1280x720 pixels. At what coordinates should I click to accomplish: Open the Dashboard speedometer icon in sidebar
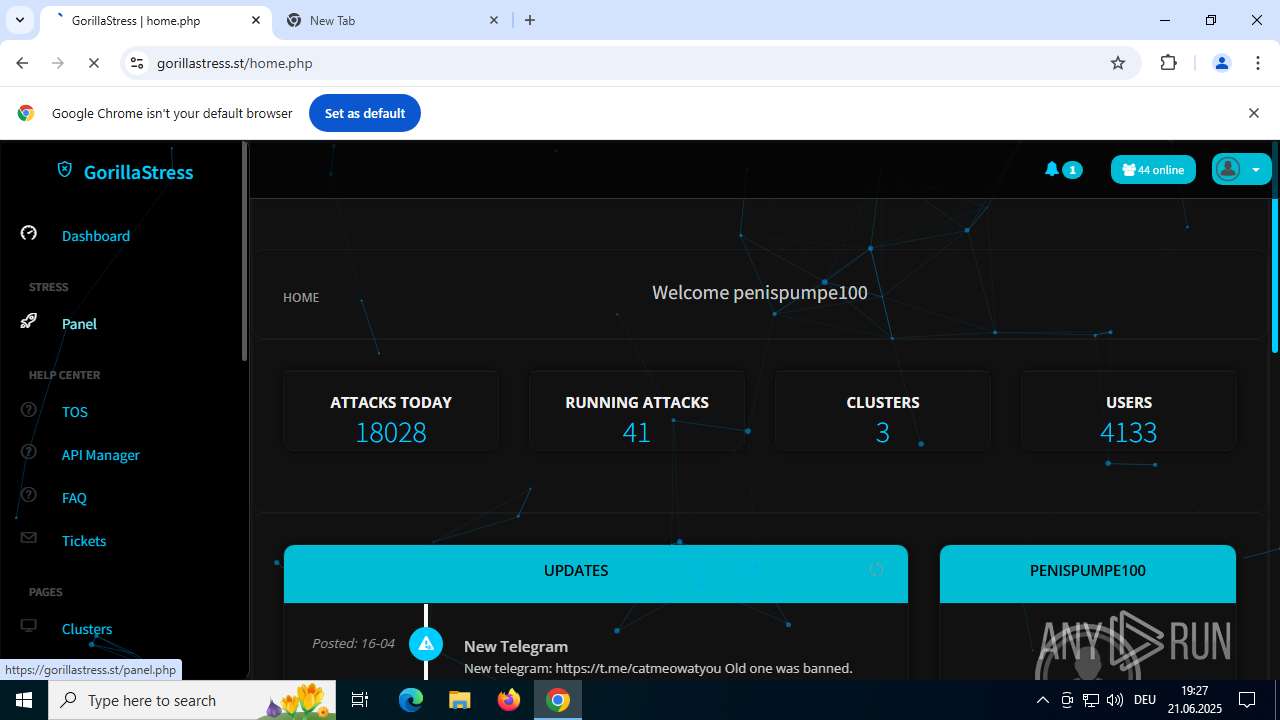pos(29,233)
